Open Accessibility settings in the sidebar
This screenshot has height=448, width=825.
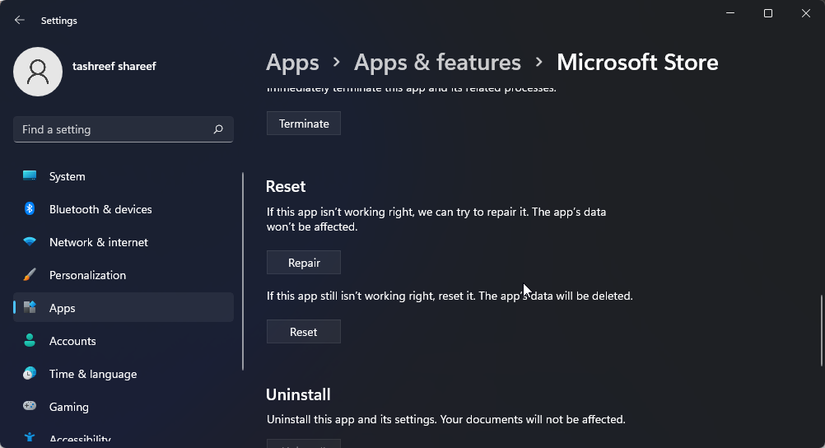(x=81, y=438)
